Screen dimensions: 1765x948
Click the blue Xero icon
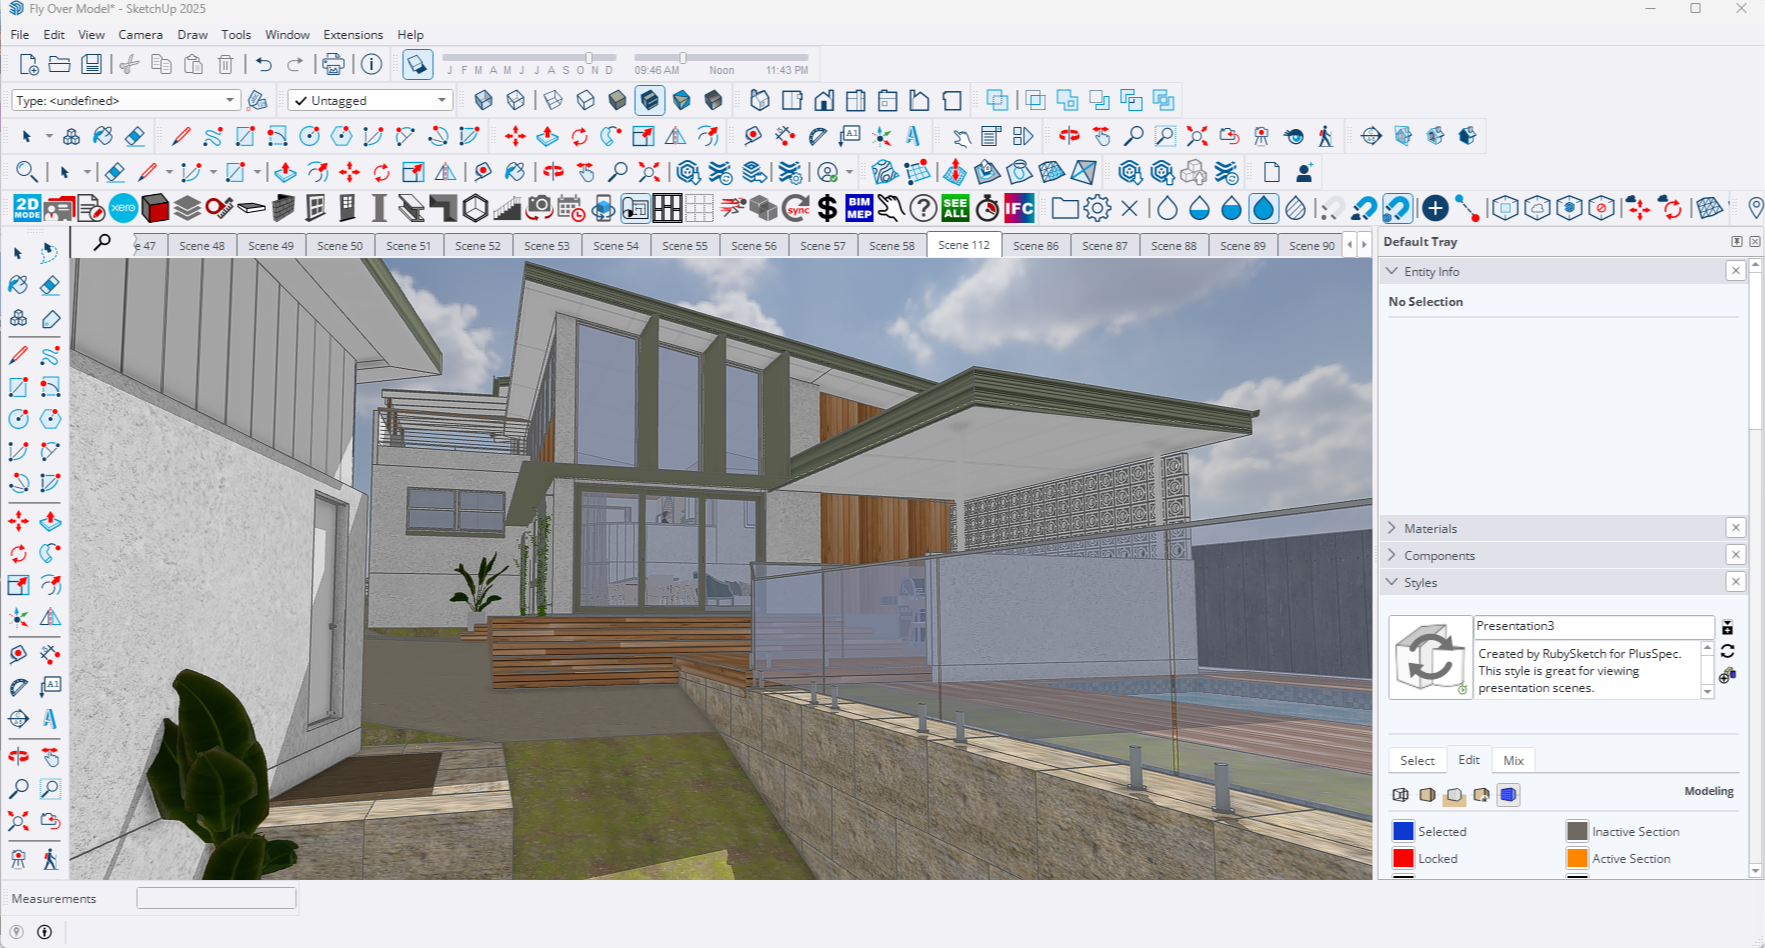coord(123,208)
